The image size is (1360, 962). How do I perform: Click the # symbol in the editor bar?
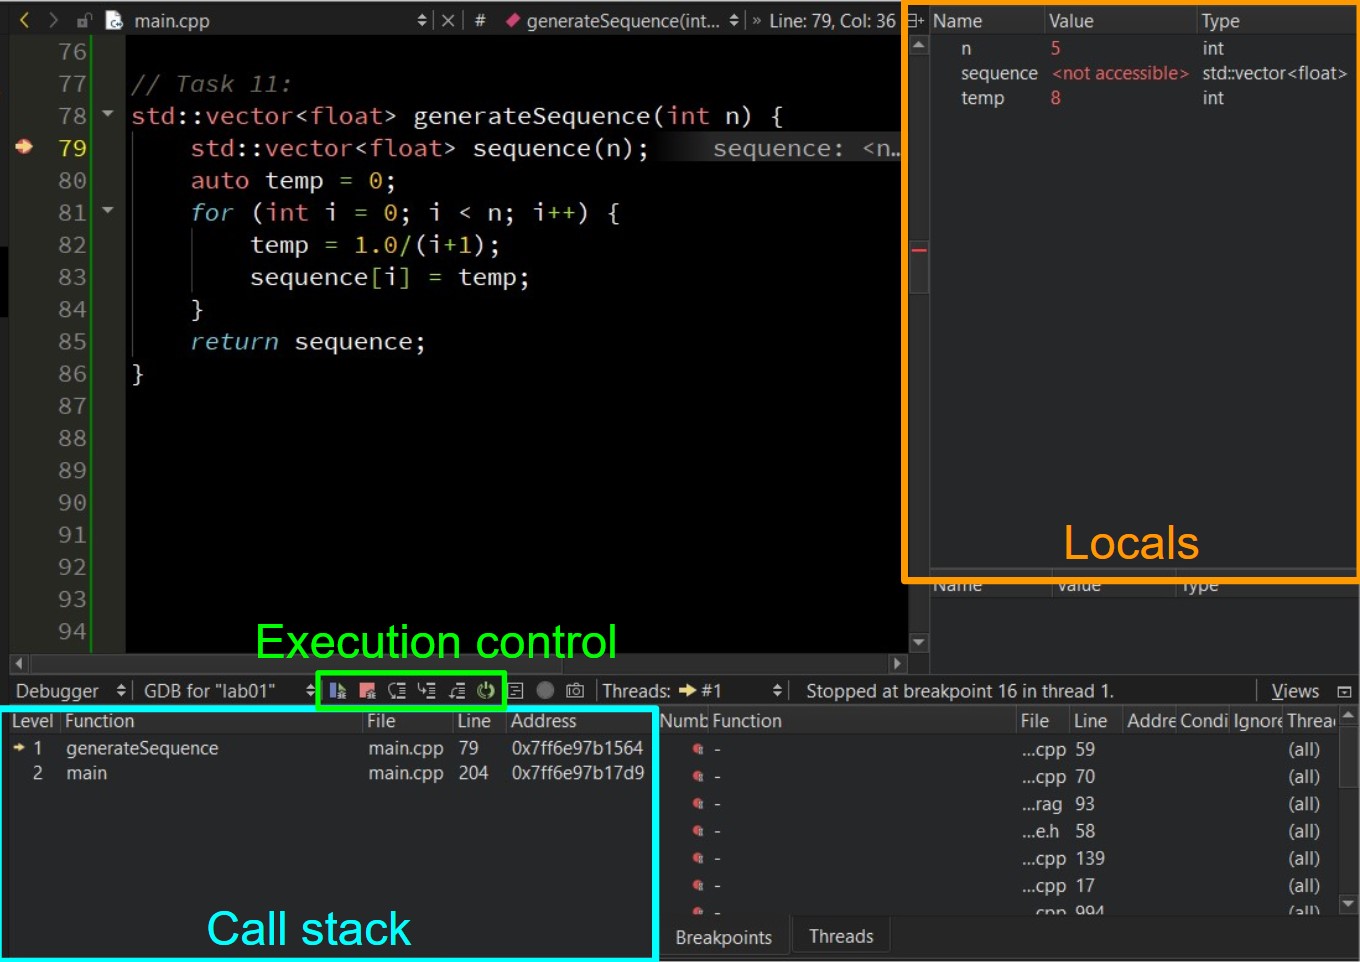480,20
